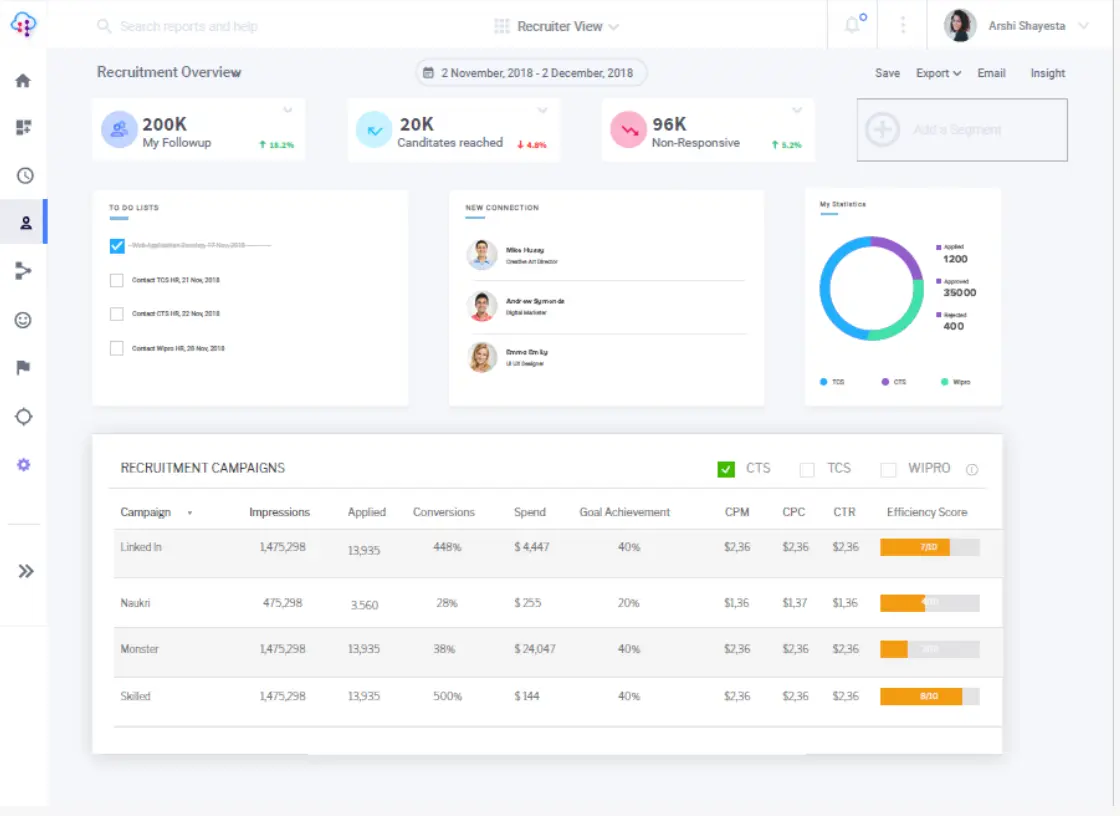Click the Add a Segment button
Screen dimensions: 1120x816
click(x=962, y=130)
